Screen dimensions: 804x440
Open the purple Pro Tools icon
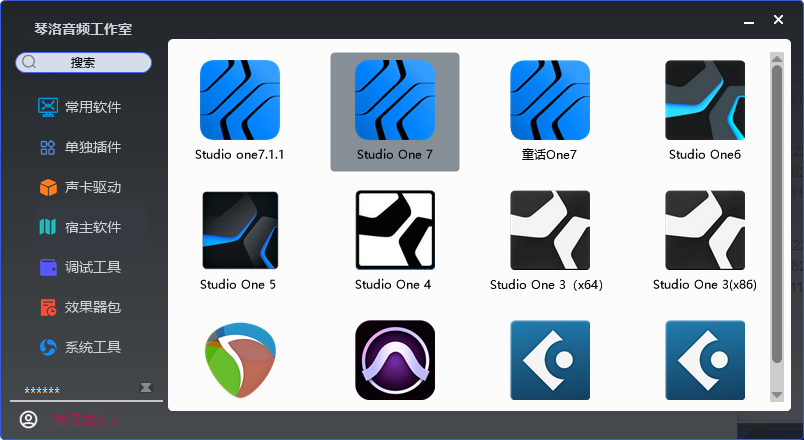395,360
